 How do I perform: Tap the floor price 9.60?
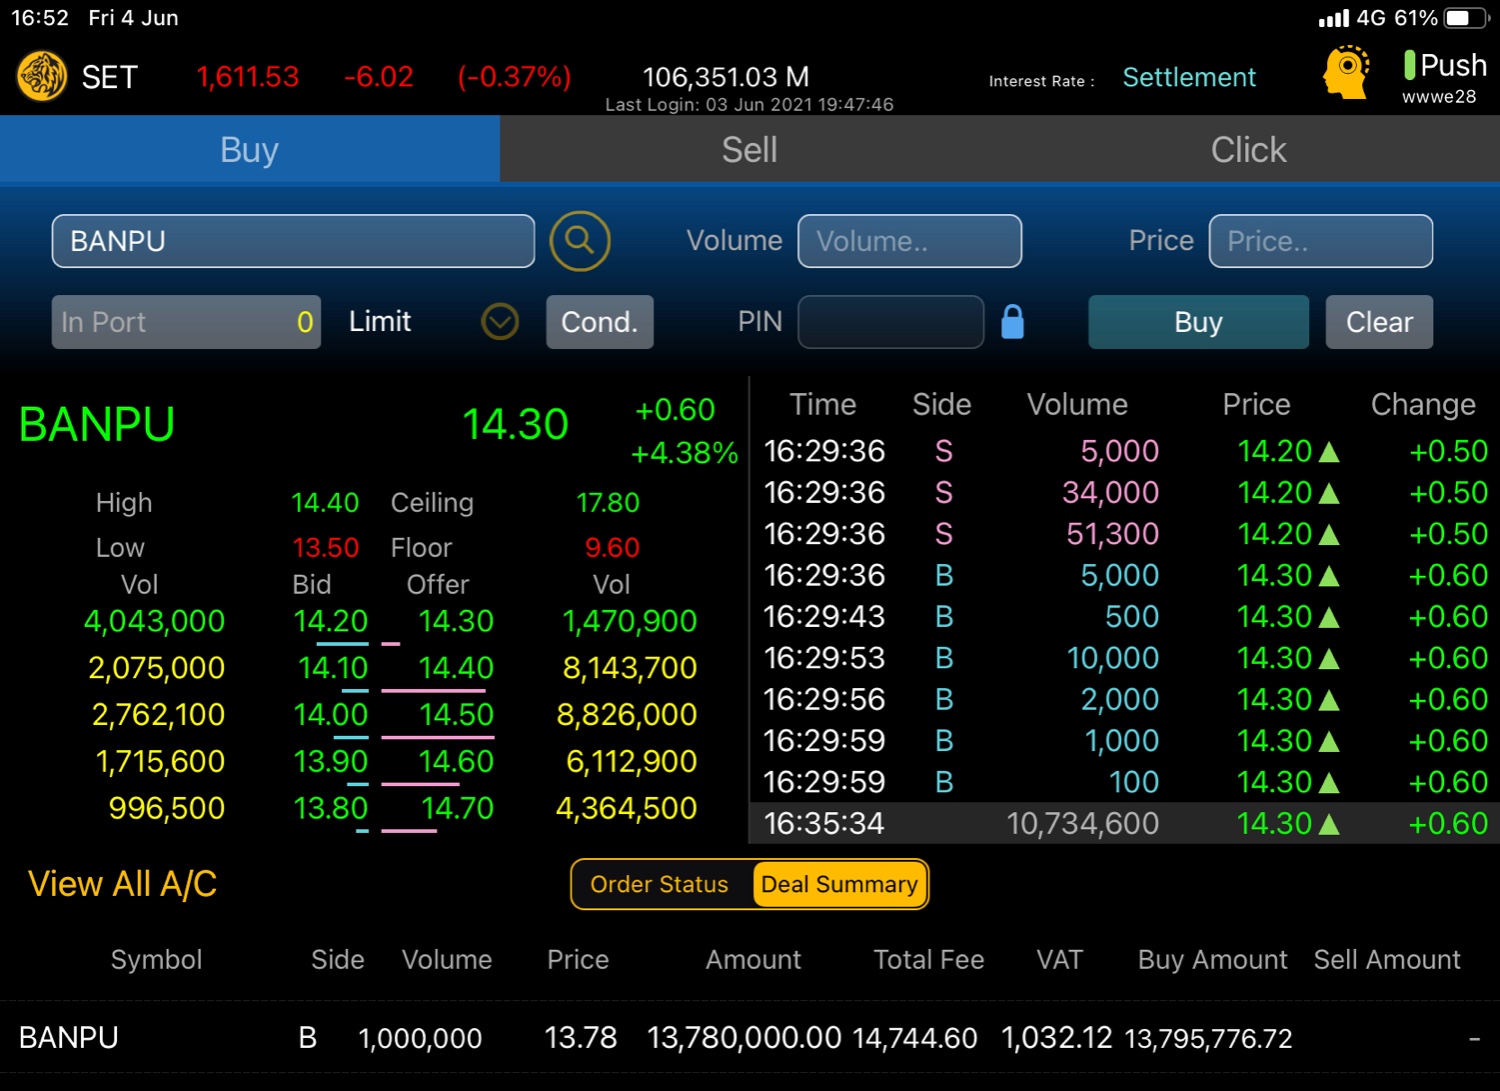tap(612, 548)
